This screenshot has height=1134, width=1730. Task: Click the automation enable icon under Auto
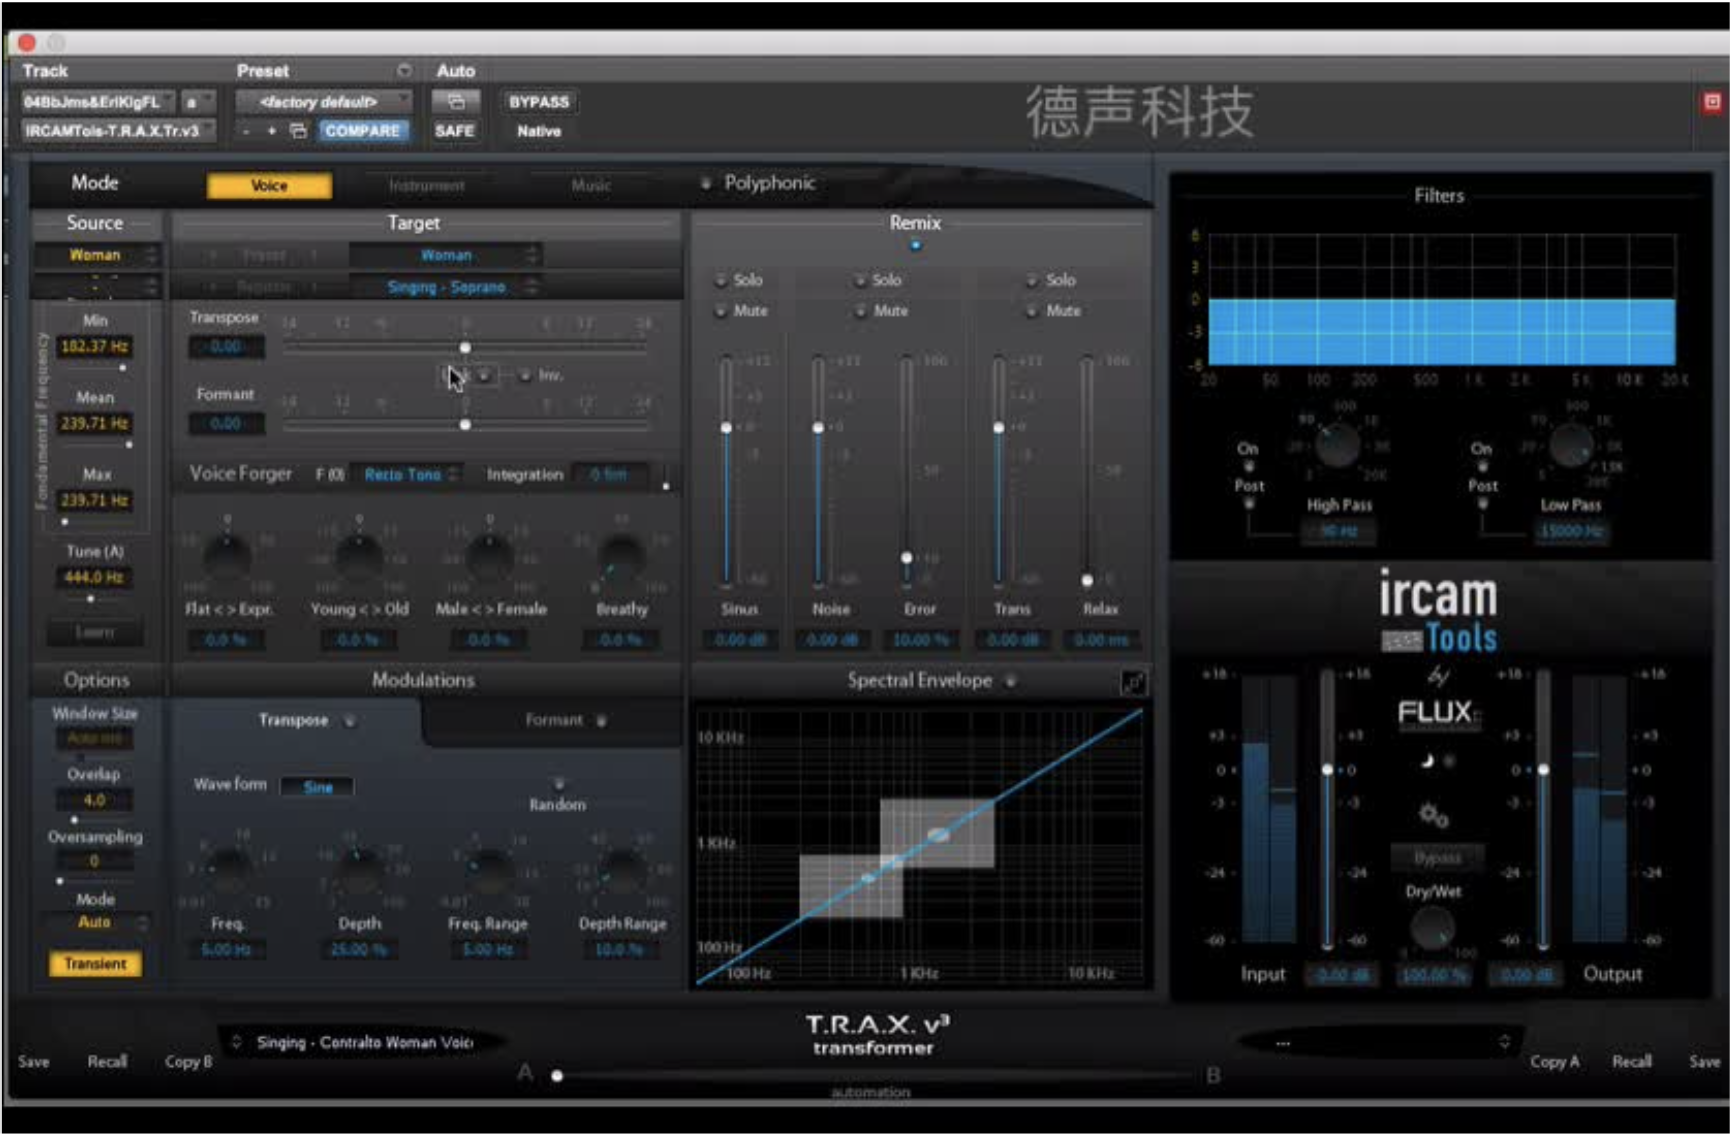pyautogui.click(x=455, y=102)
